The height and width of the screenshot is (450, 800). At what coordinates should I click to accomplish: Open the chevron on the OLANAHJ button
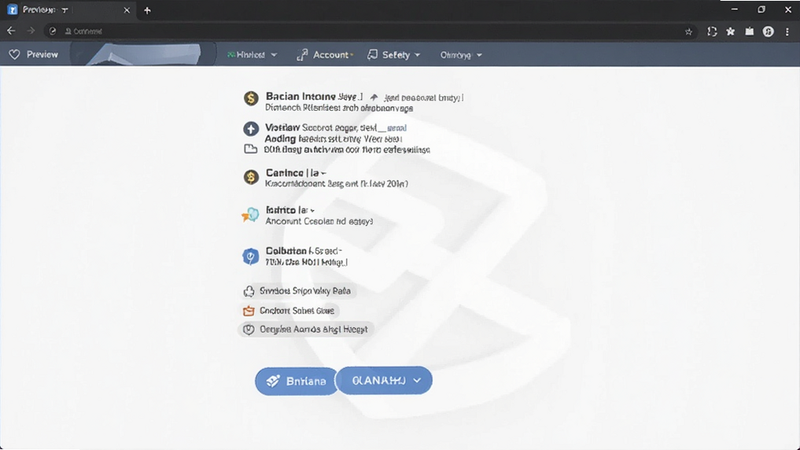tap(417, 380)
